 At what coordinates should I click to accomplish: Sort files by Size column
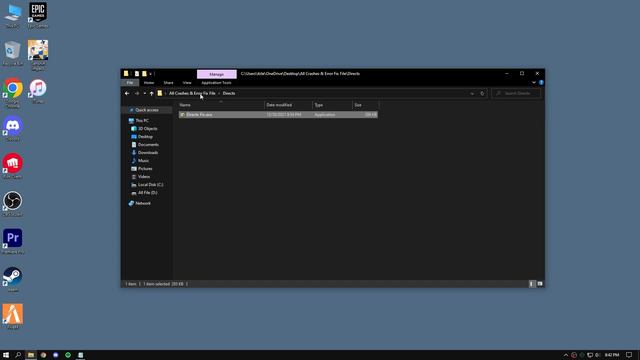(x=365, y=105)
